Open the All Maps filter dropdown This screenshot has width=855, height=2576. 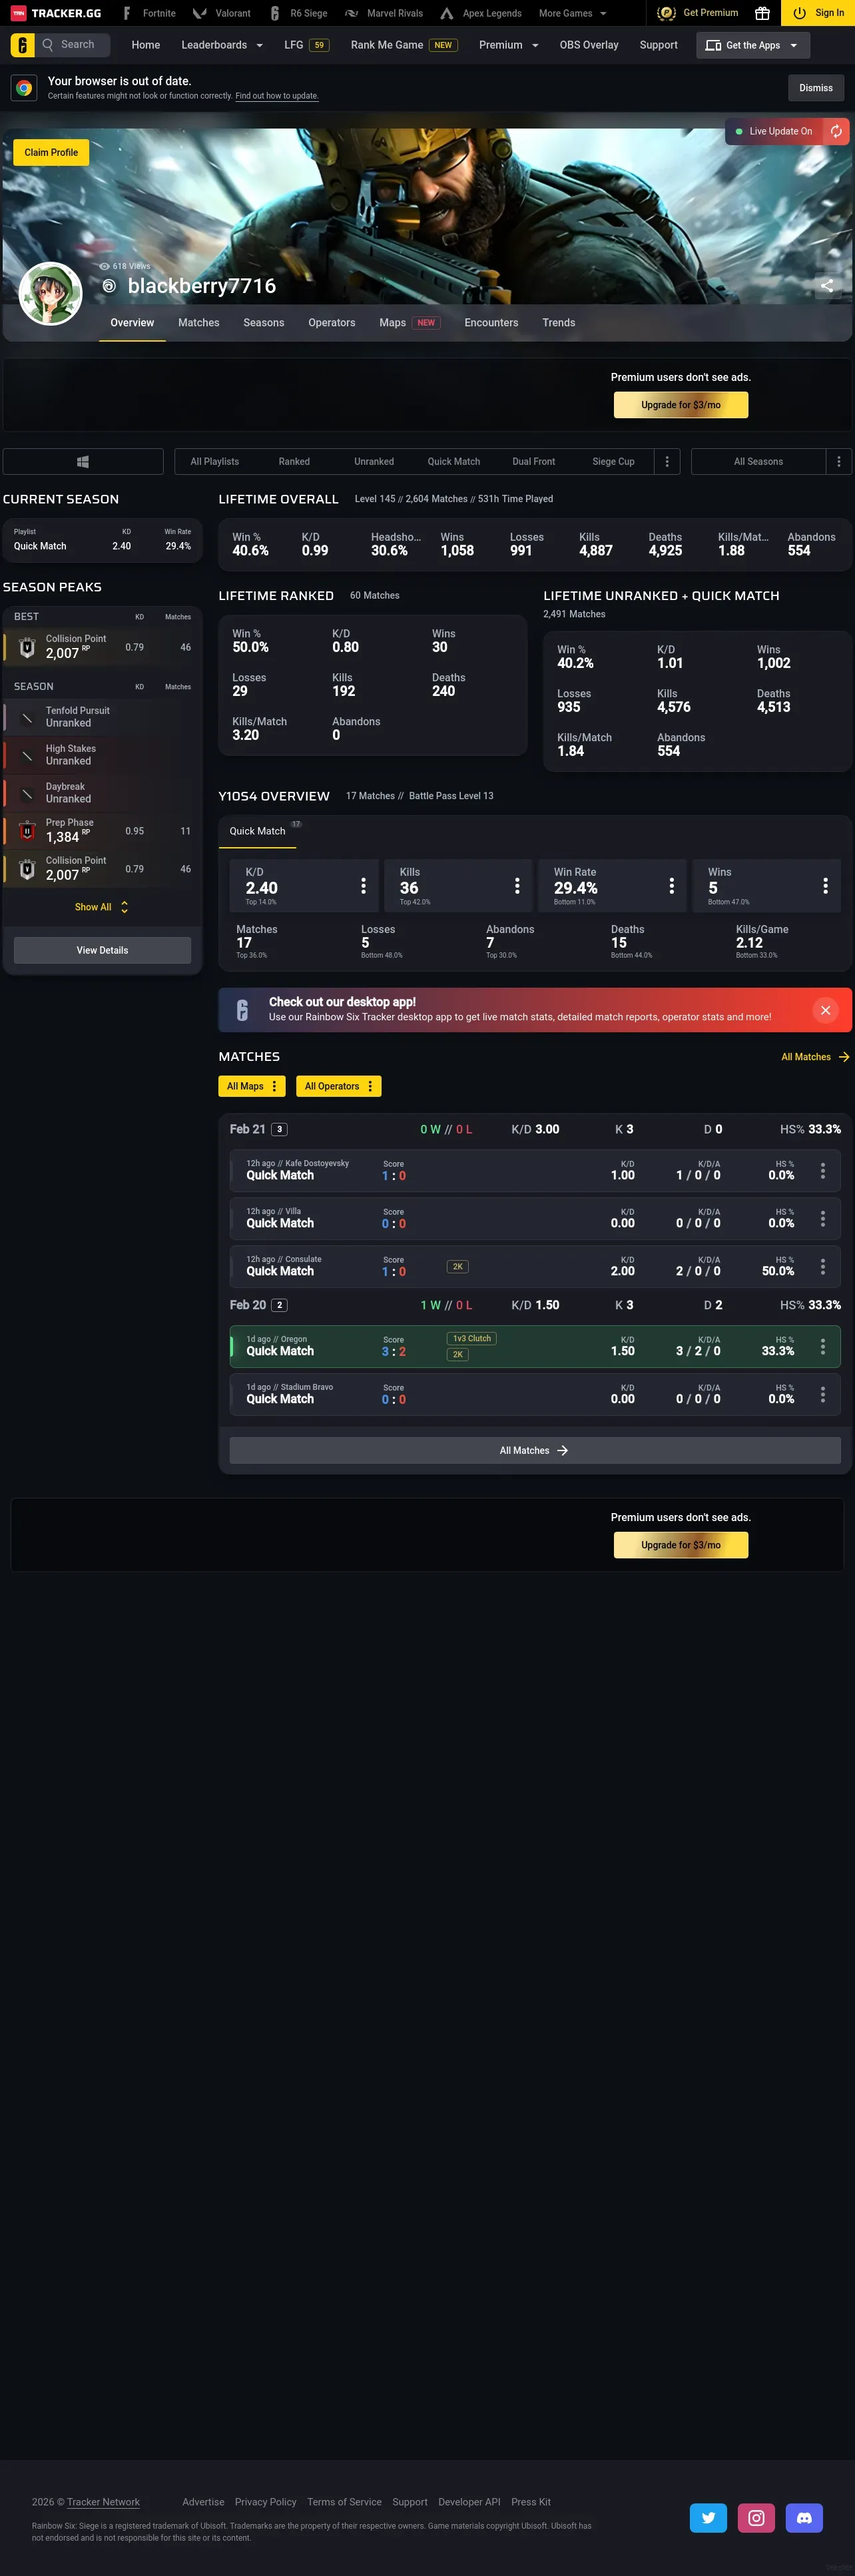coord(252,1086)
